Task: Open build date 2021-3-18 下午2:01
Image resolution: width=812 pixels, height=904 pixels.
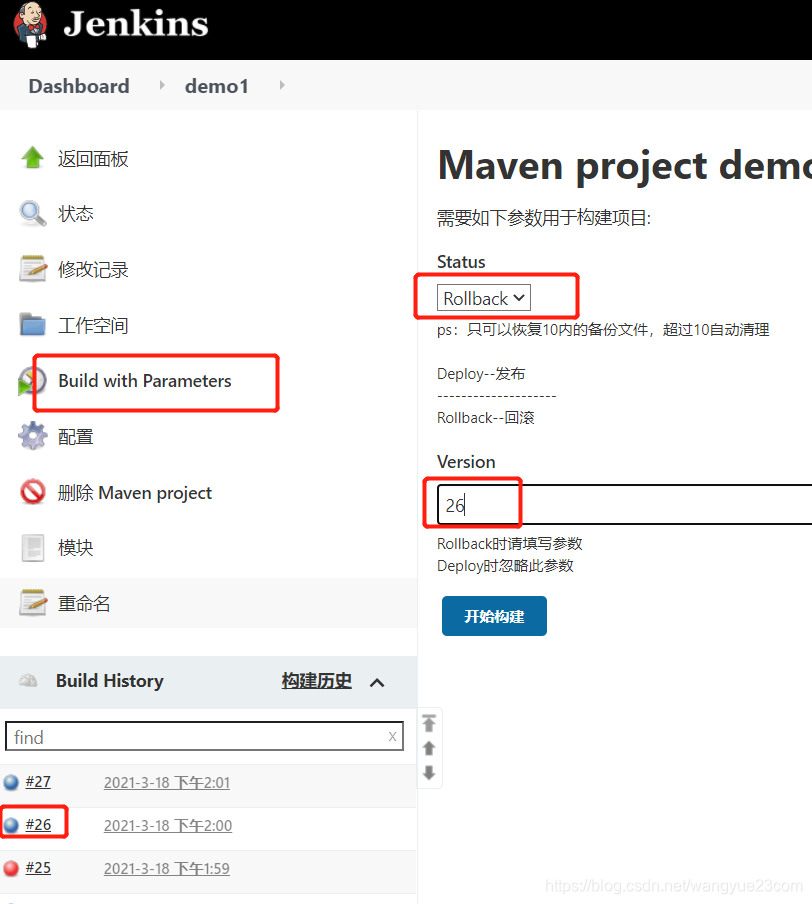Action: pos(167,782)
